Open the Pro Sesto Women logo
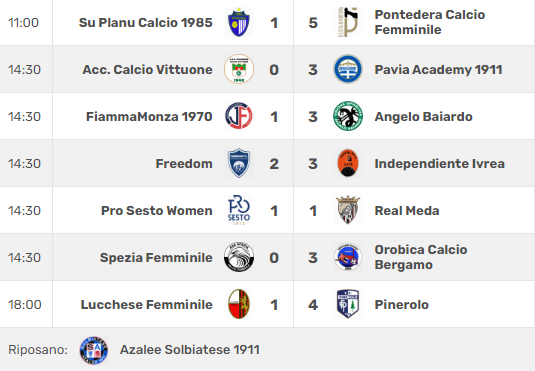The width and height of the screenshot is (535, 371). [239, 210]
